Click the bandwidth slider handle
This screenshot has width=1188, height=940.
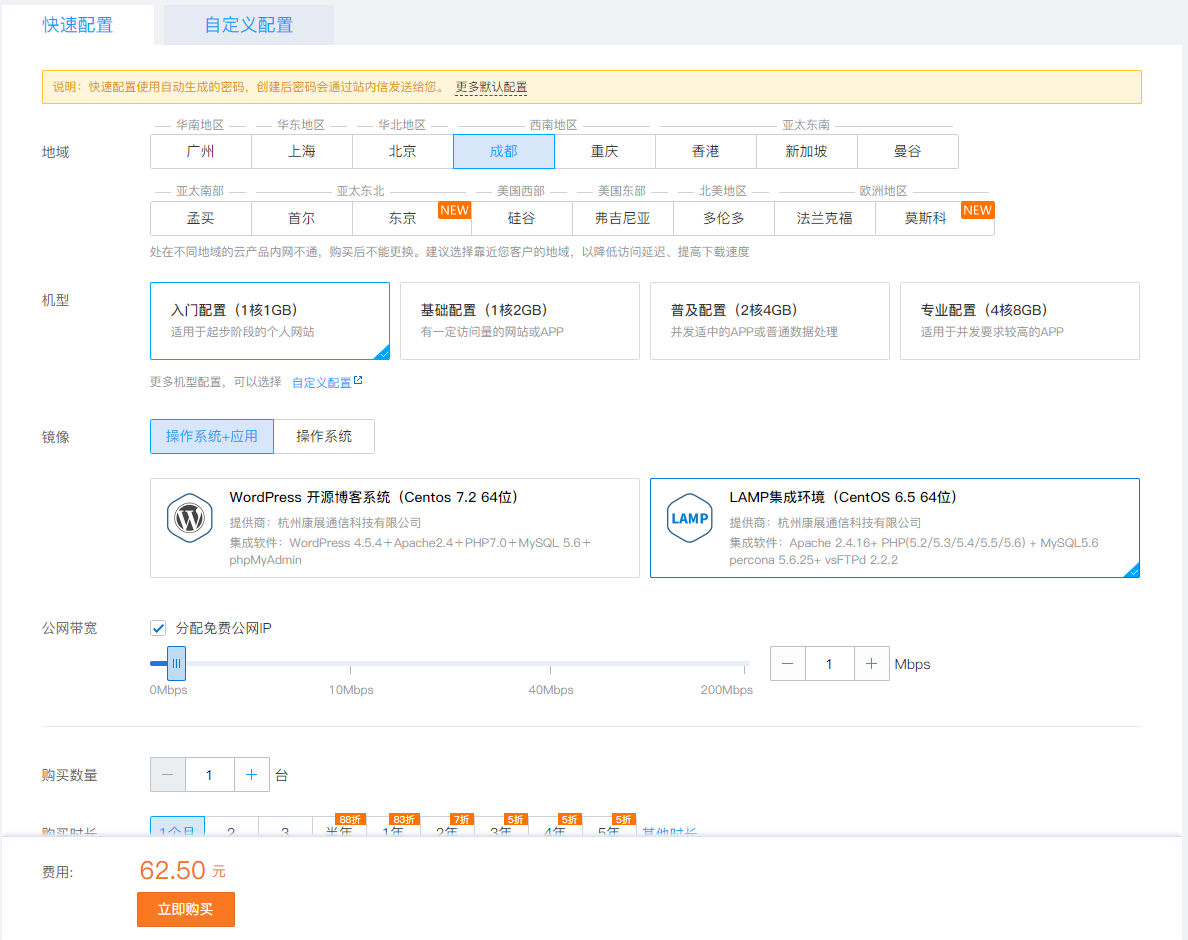point(176,663)
